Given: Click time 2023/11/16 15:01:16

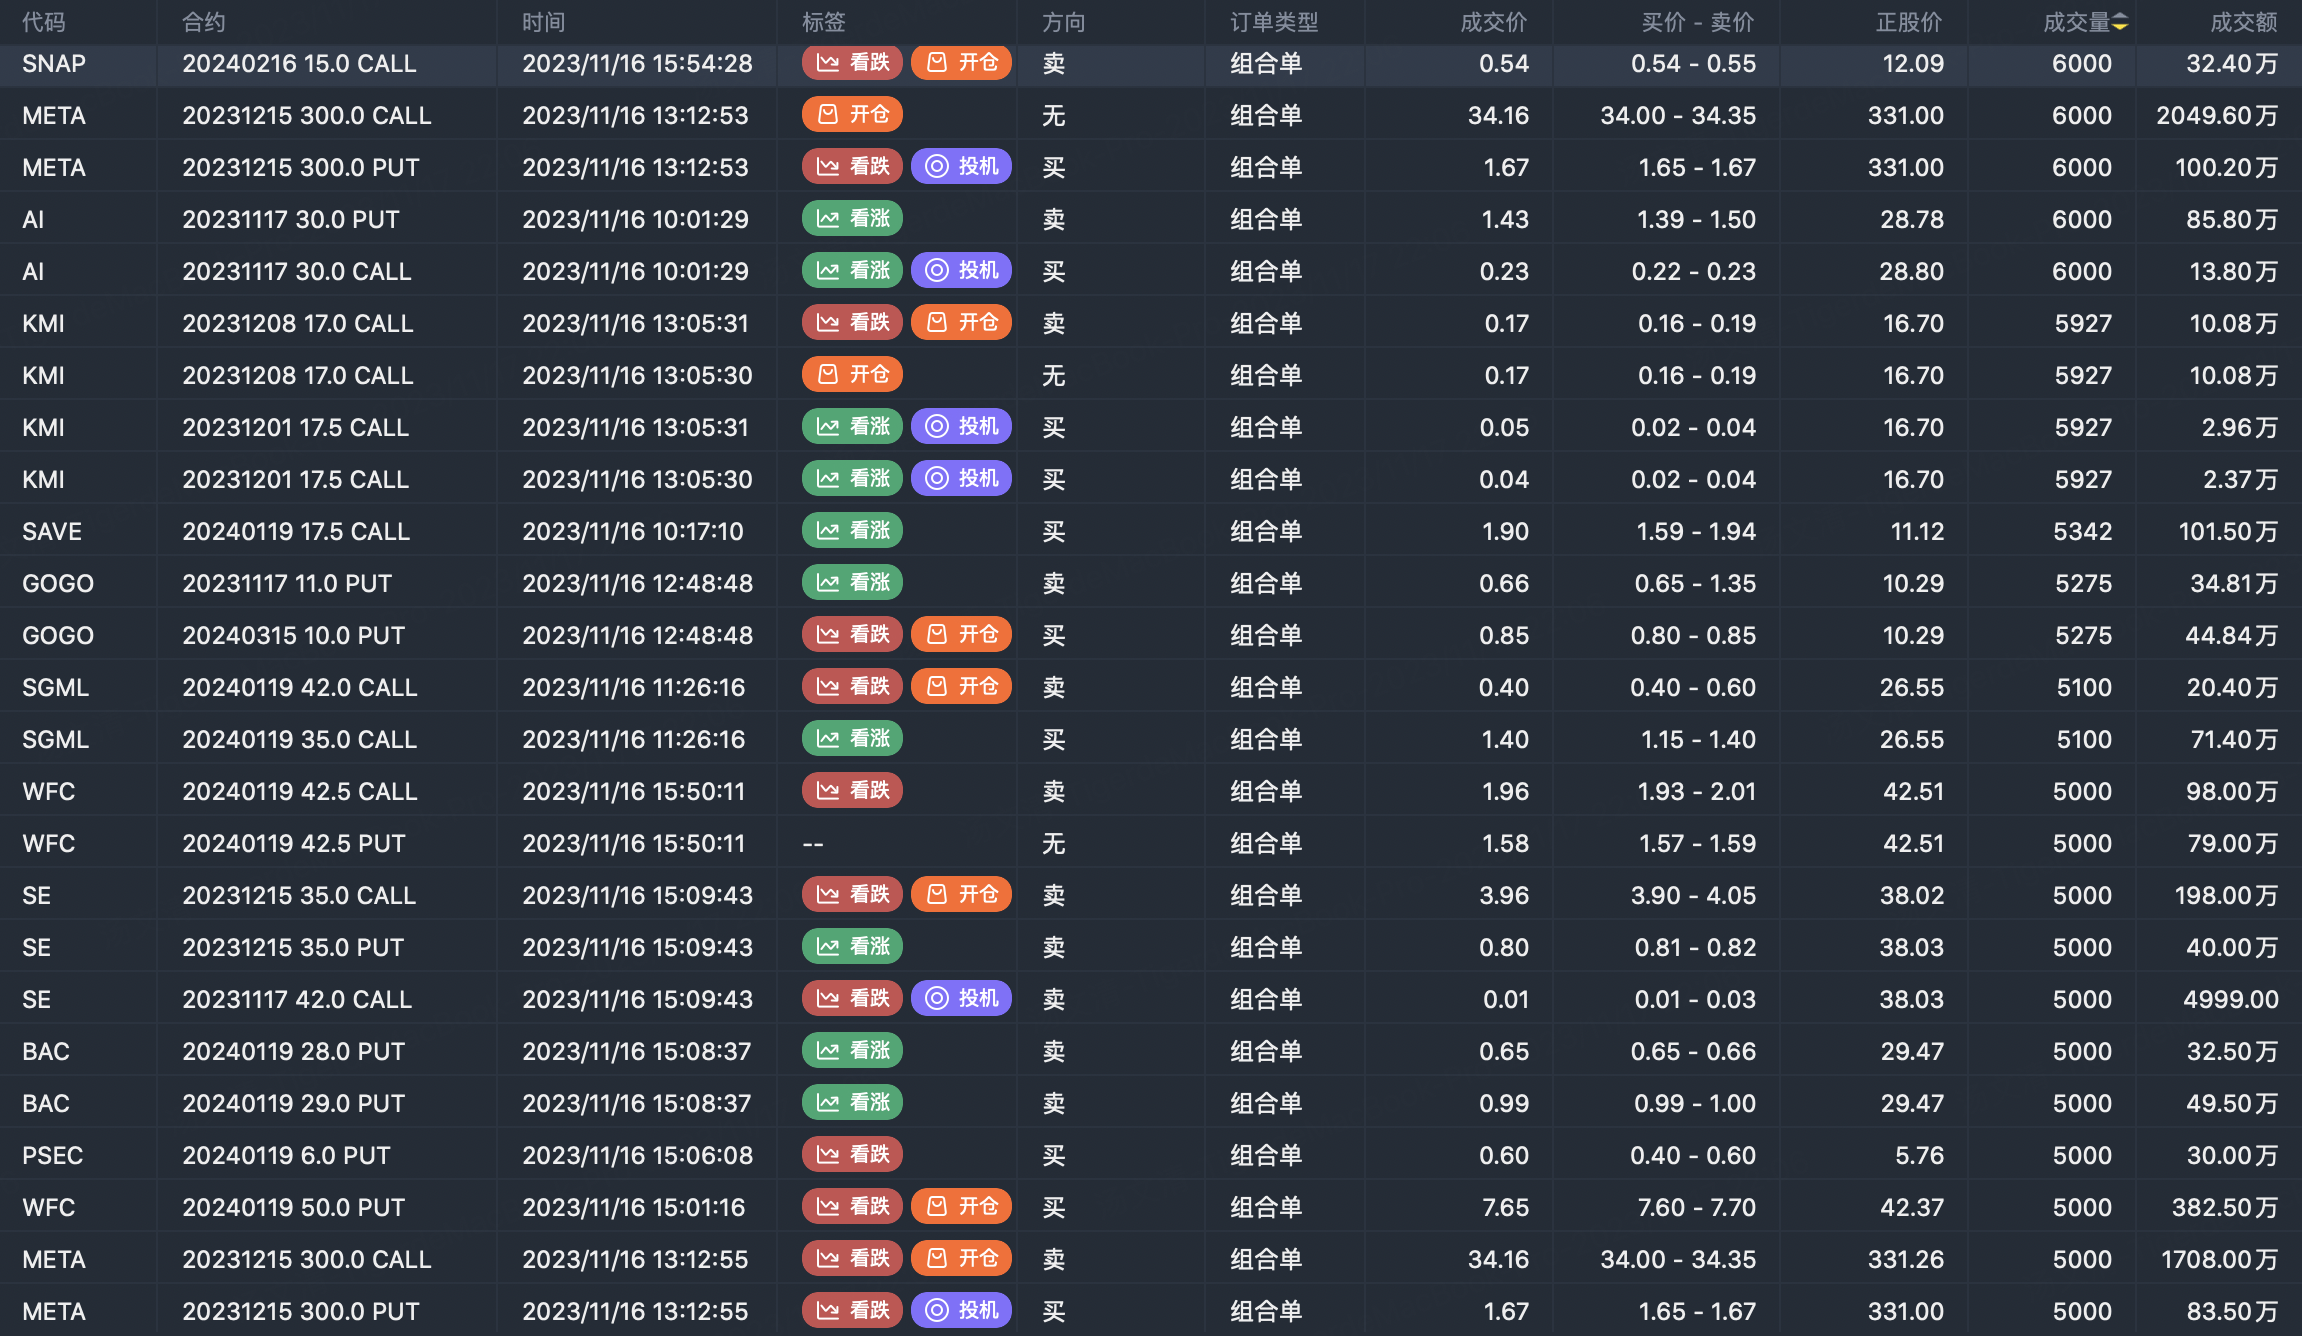Looking at the screenshot, I should click(634, 1207).
